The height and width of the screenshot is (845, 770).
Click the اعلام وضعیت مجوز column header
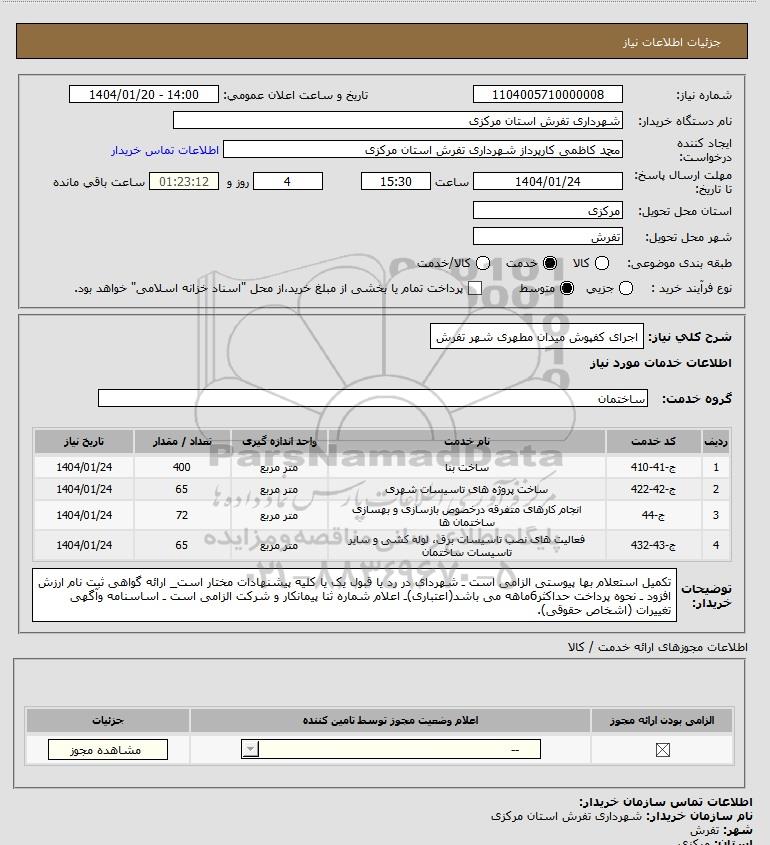(390, 721)
